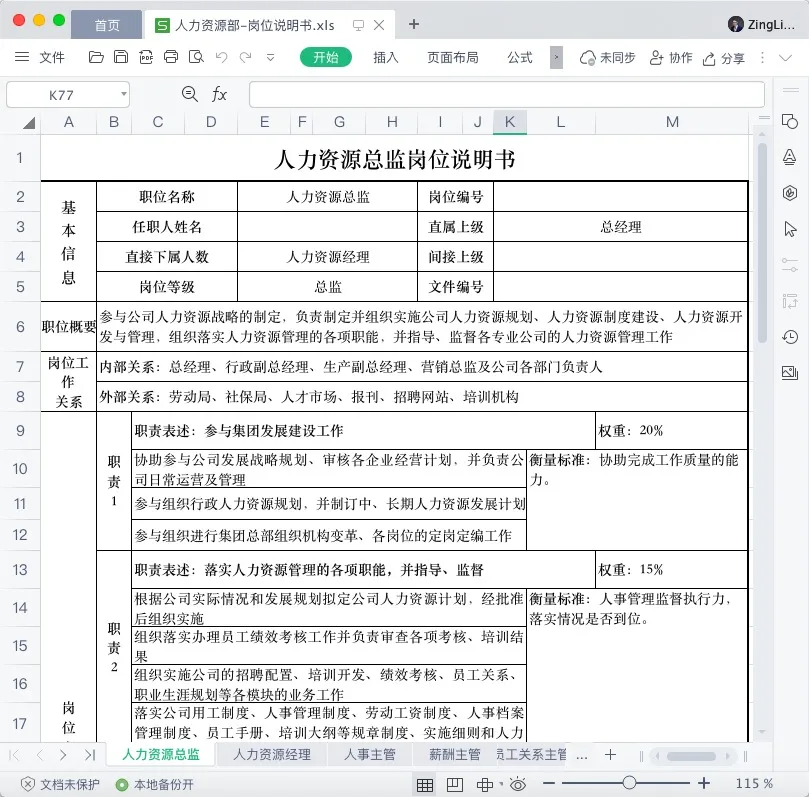Image resolution: width=809 pixels, height=797 pixels.
Task: Close the 人力资源部-岗位说明书.xls tab
Action: 379,25
